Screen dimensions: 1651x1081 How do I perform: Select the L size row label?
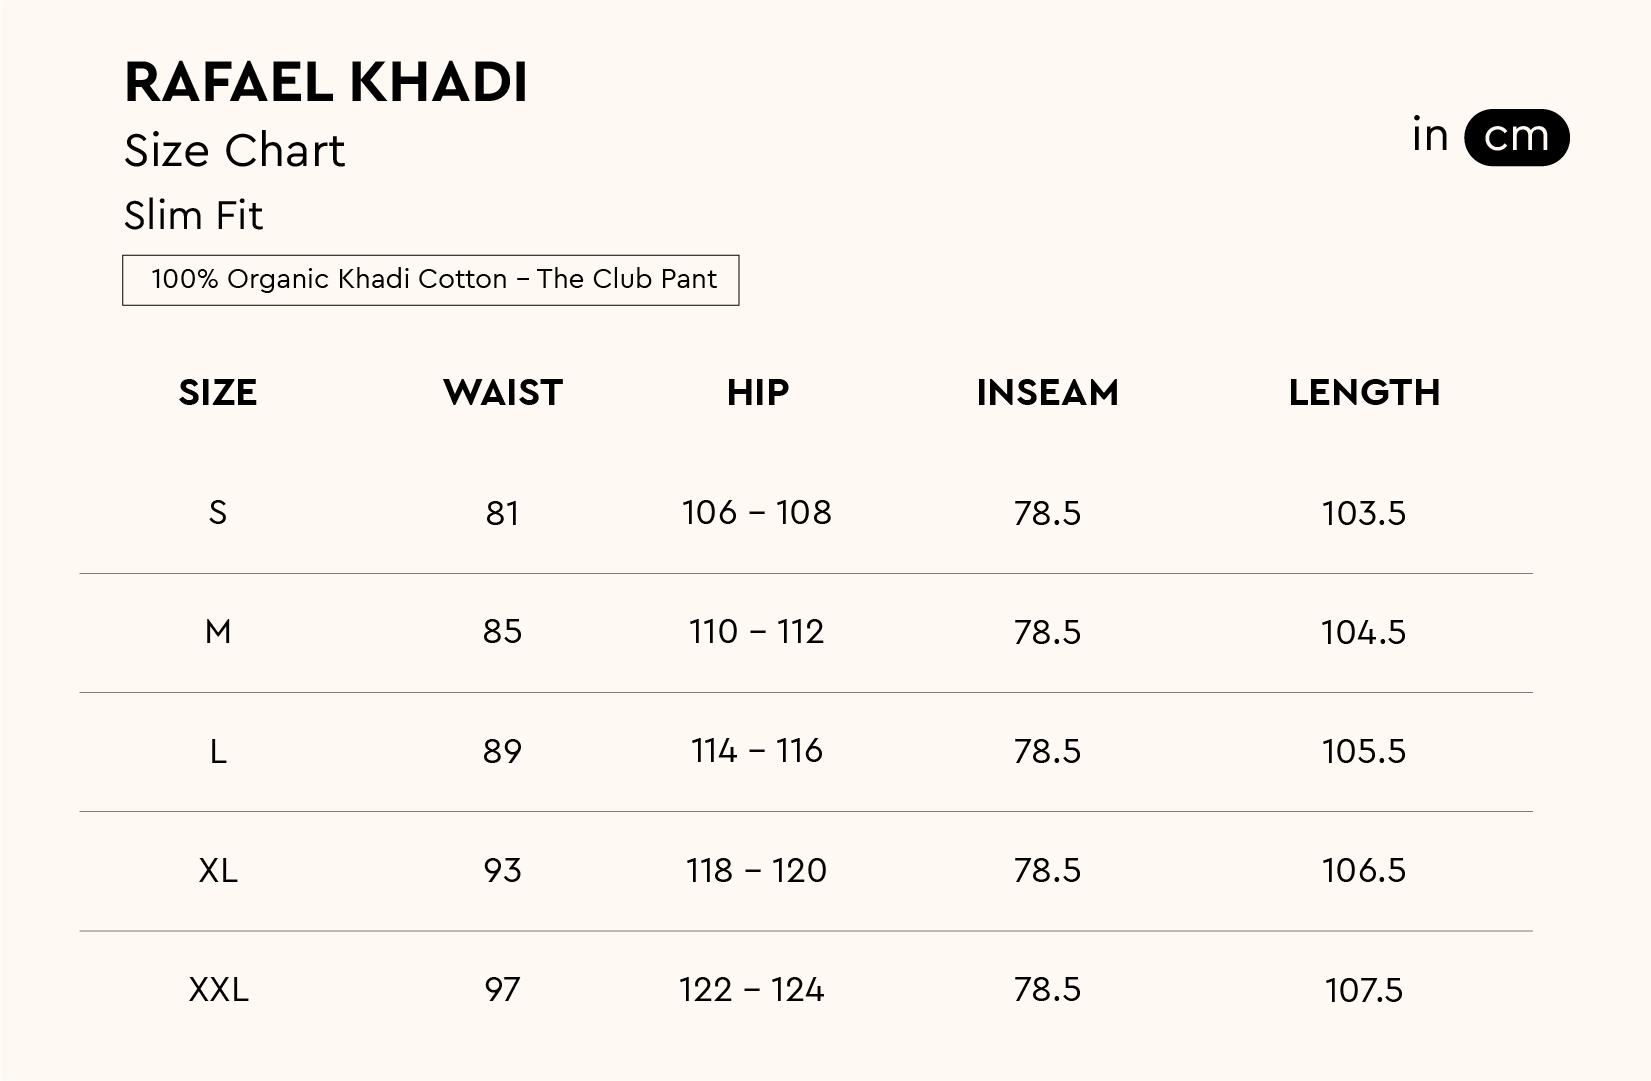pyautogui.click(x=218, y=751)
